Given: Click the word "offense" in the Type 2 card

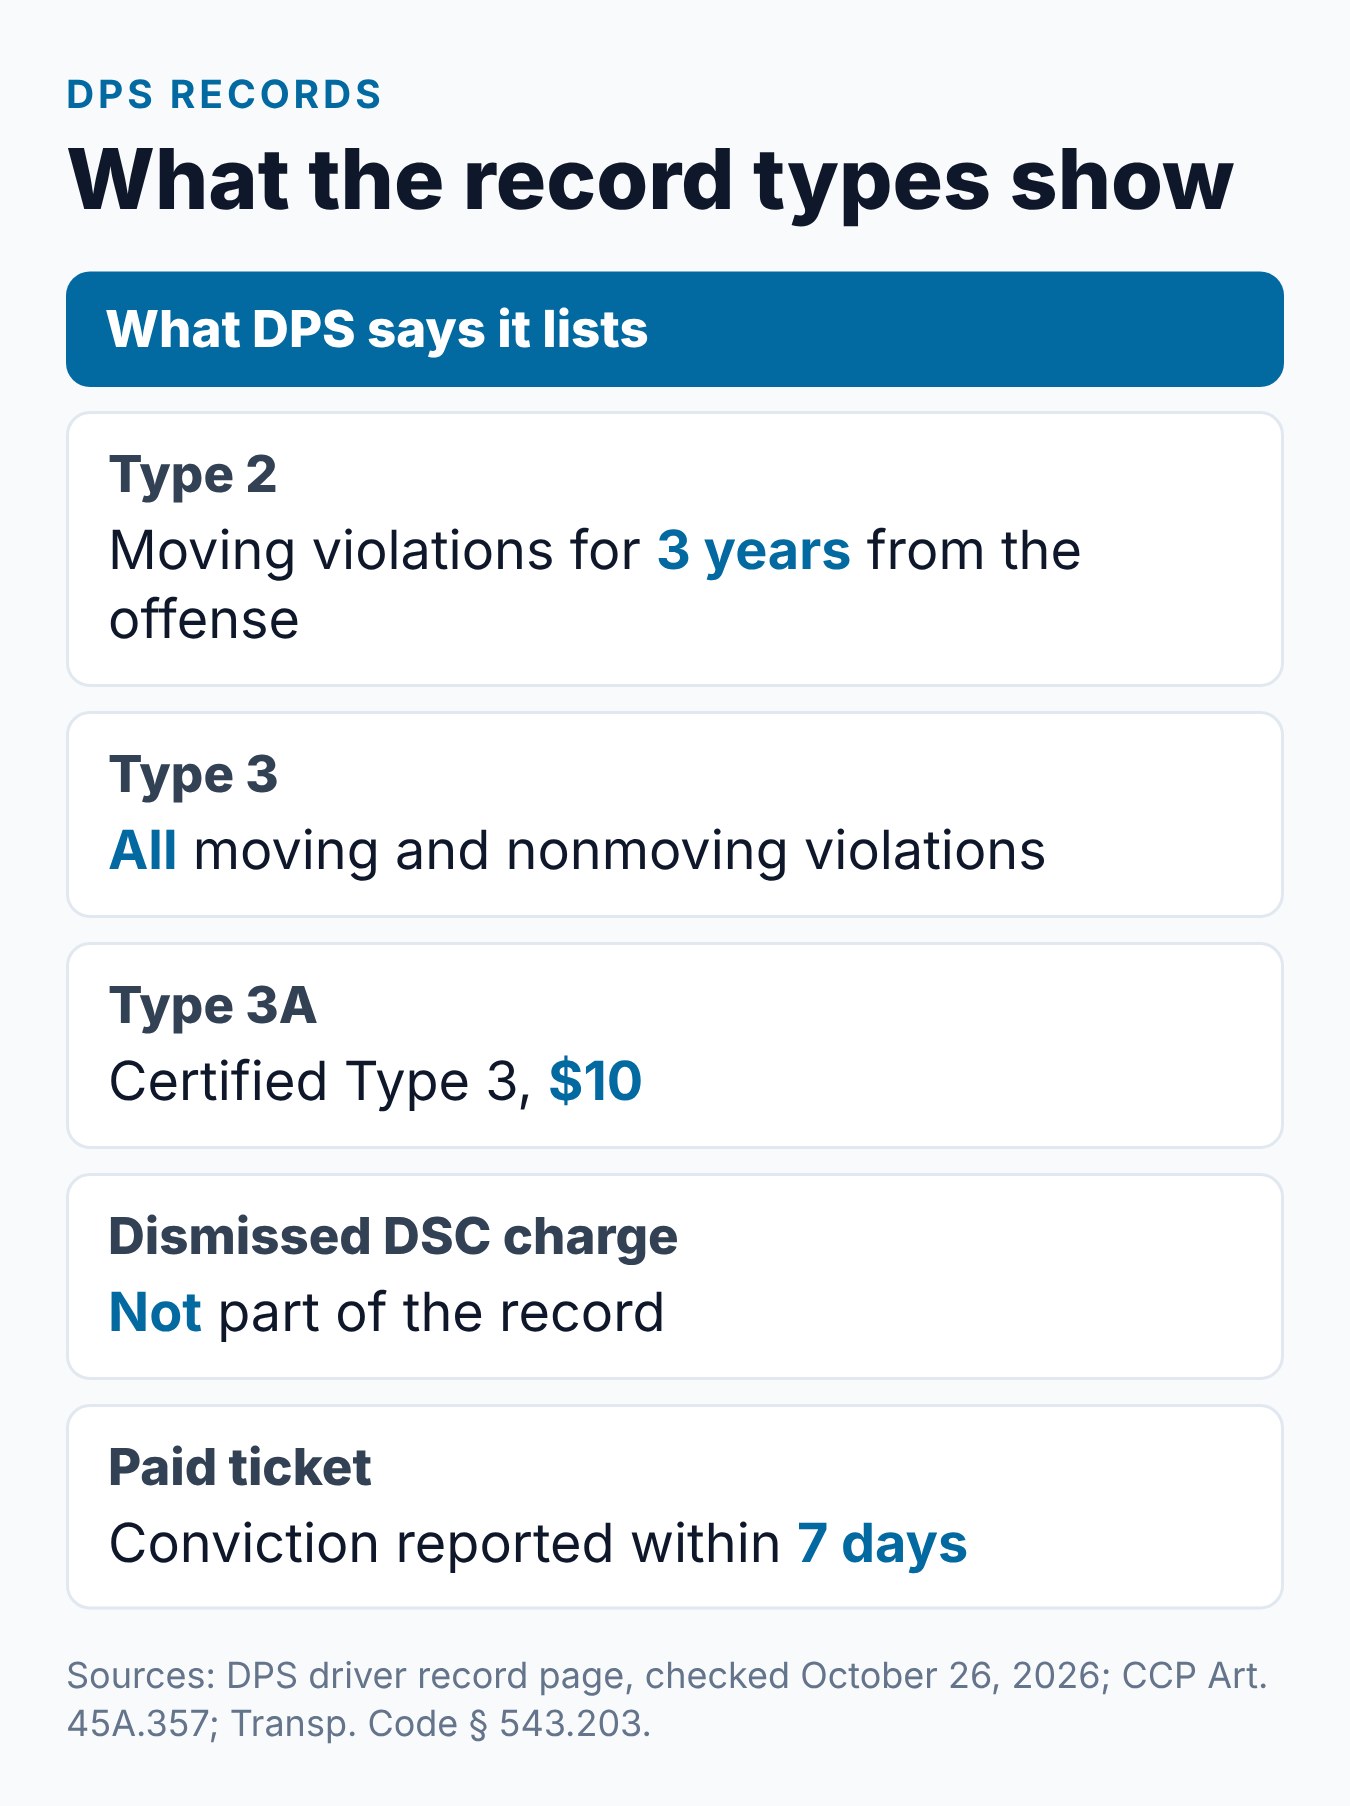Looking at the screenshot, I should point(204,620).
